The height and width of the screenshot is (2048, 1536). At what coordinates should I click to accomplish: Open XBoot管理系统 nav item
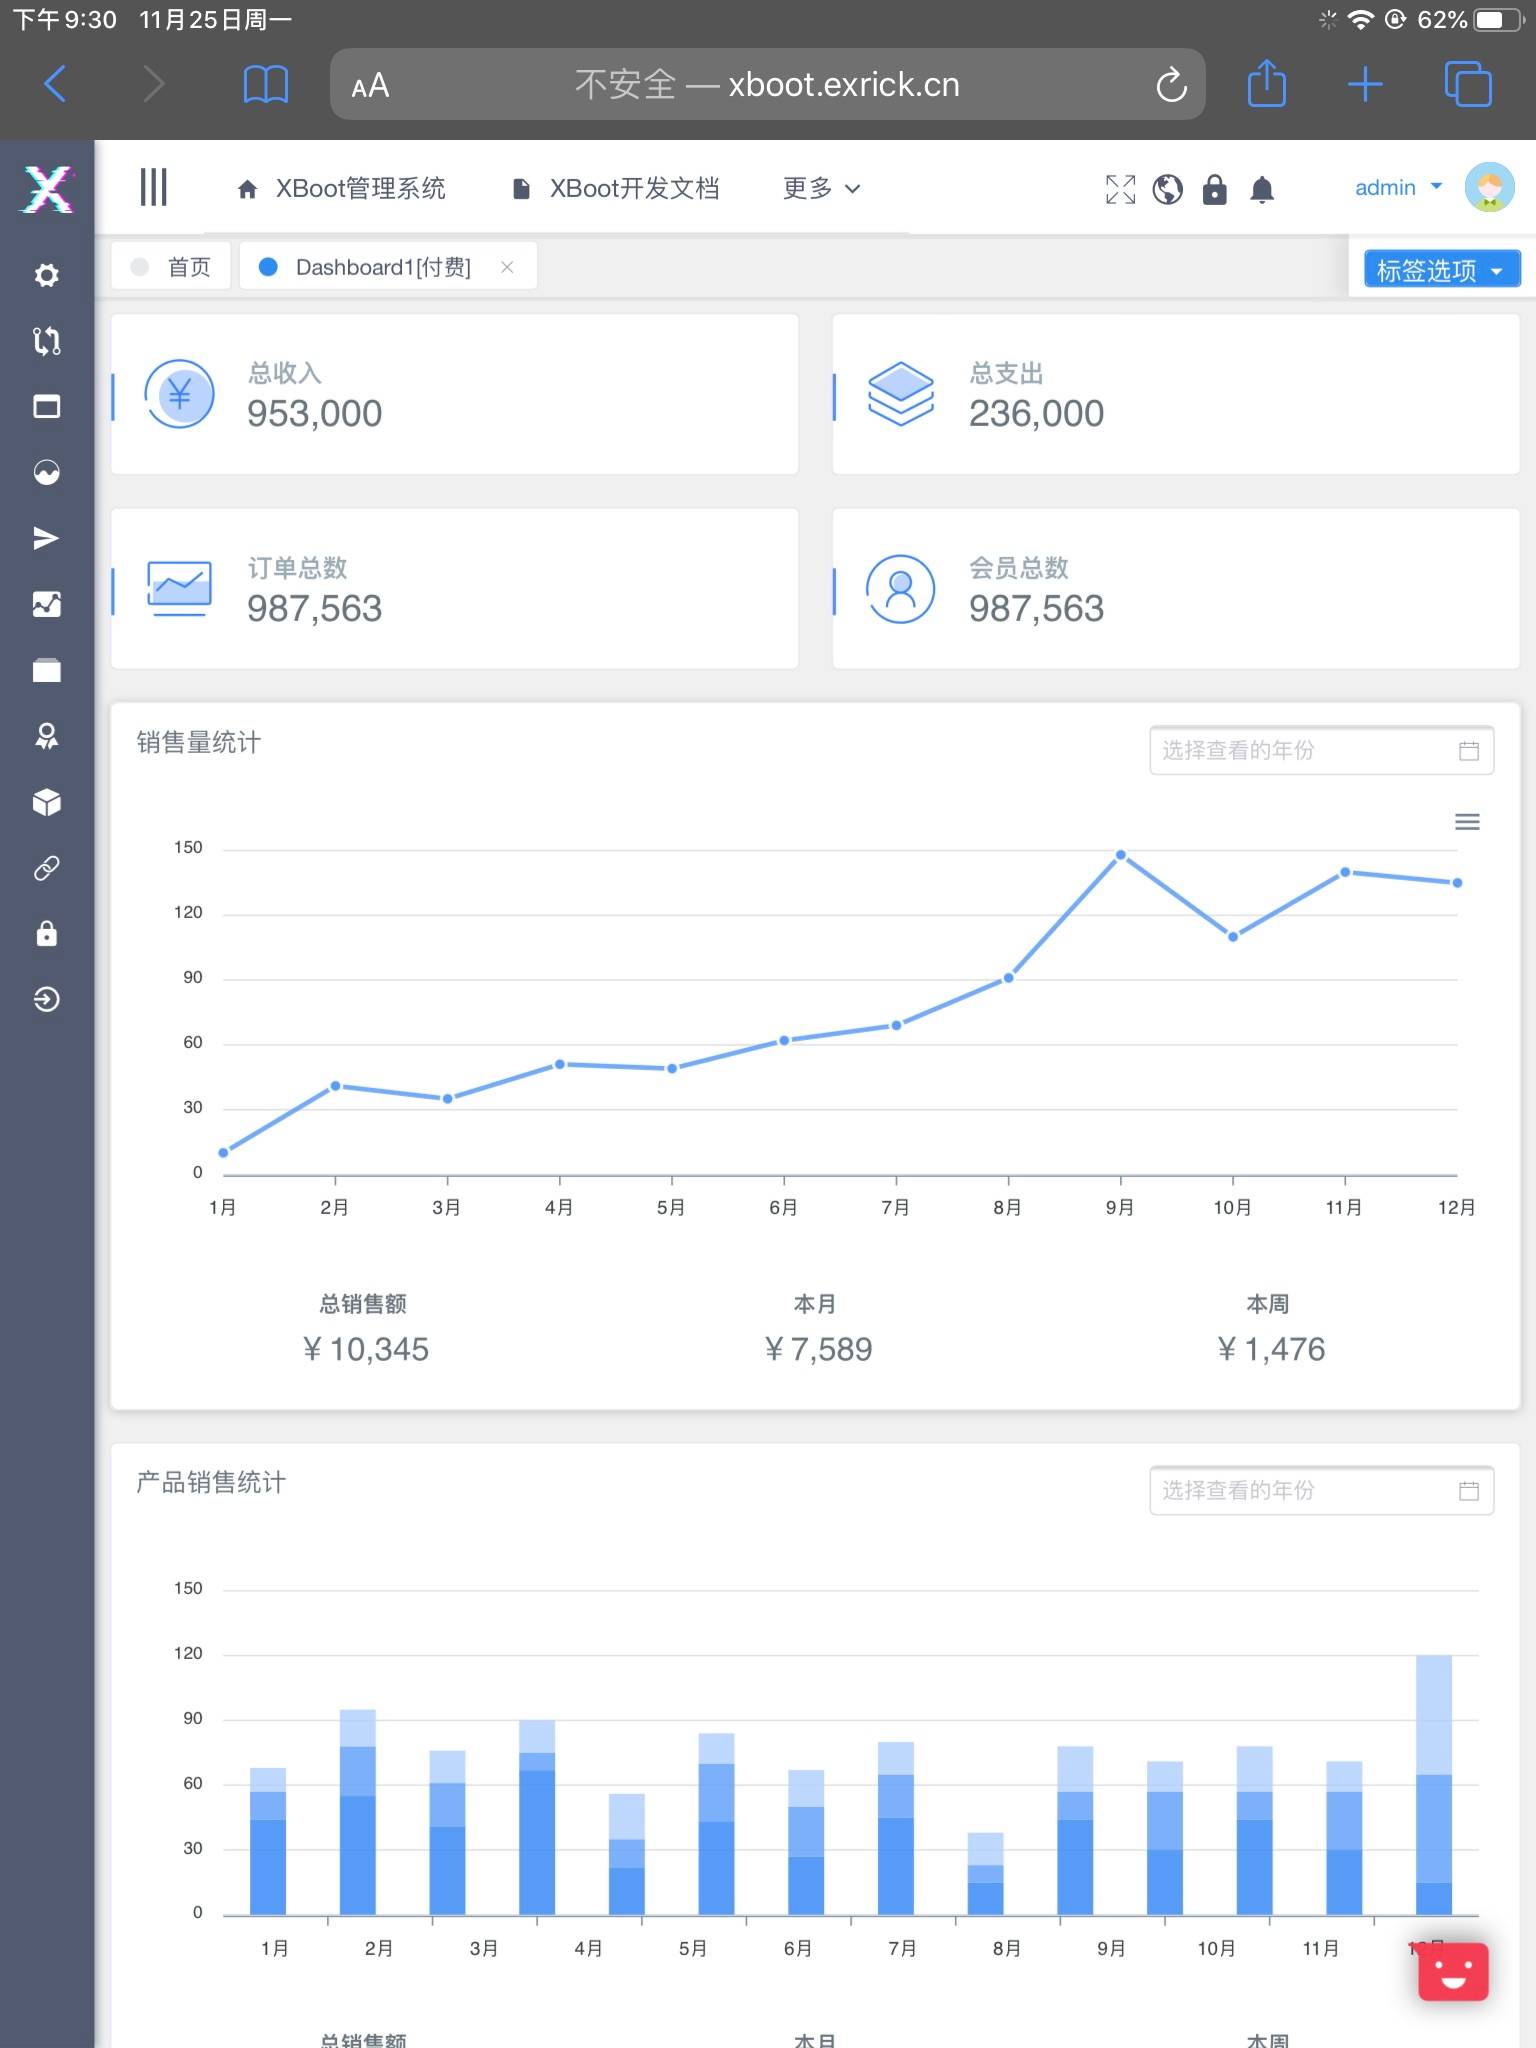coord(341,188)
